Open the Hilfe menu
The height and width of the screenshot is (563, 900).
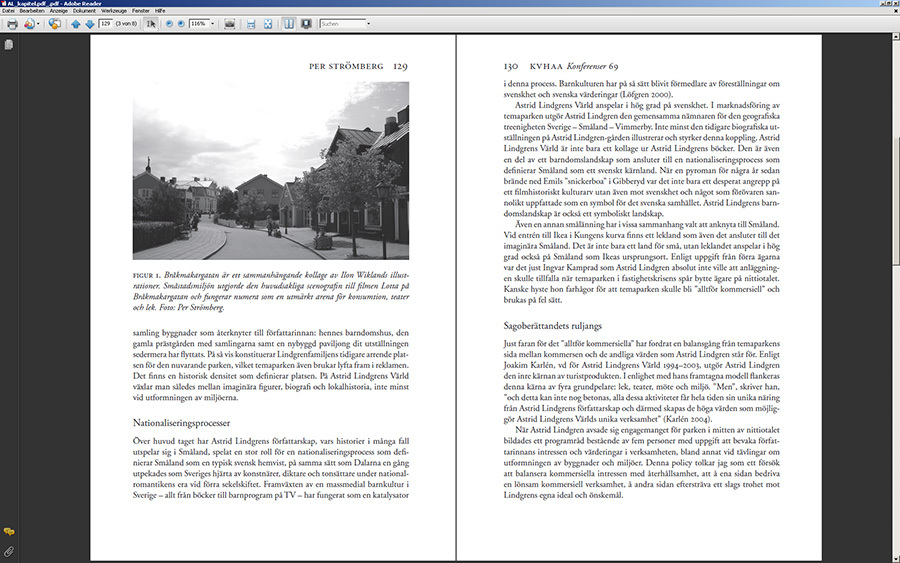click(x=160, y=11)
